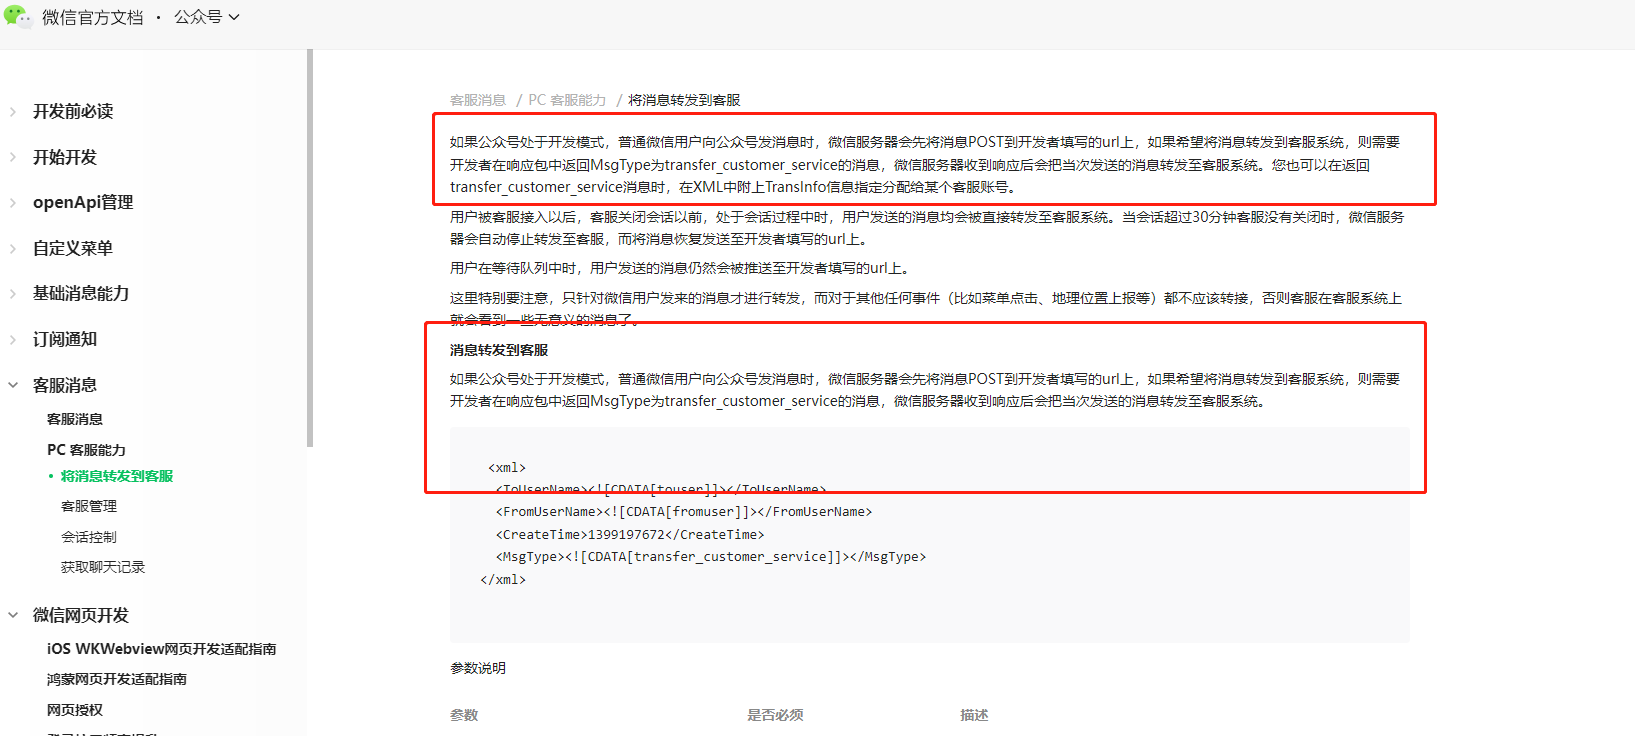Screen dimensions: 1635x736
Task: Collapse the 微信网页开发 section chevron
Action: coord(13,615)
